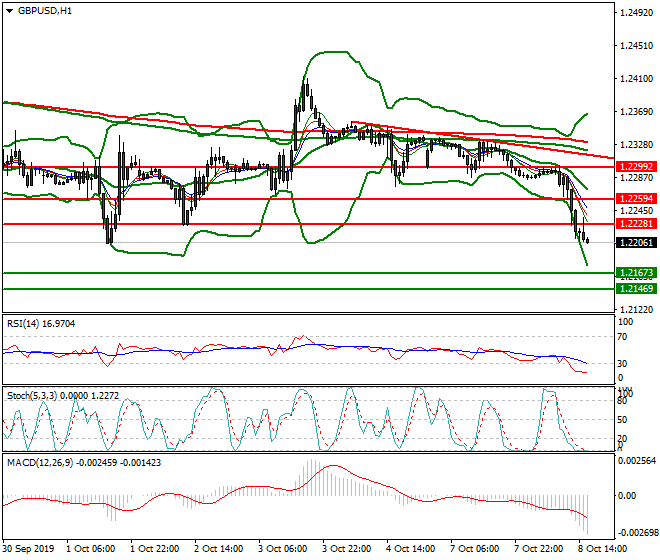
Task: Click the red 1.22281 price level label
Action: click(634, 224)
